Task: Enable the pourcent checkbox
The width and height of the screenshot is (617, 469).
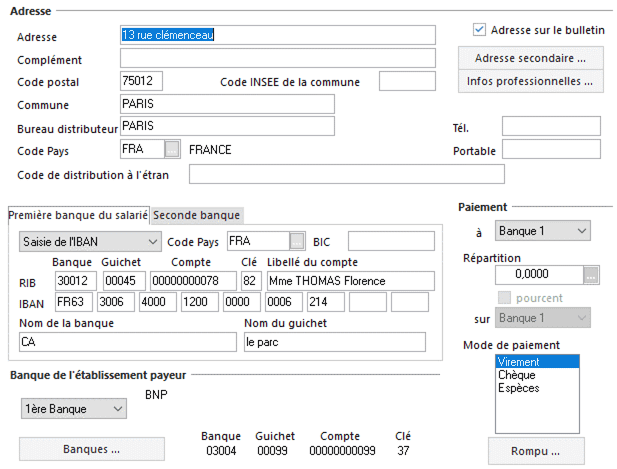Action: point(504,298)
